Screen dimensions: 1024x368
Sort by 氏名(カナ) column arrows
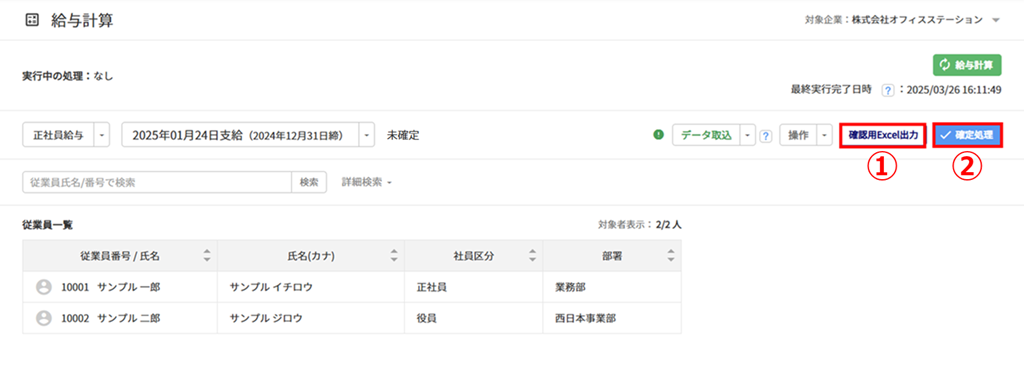click(394, 256)
